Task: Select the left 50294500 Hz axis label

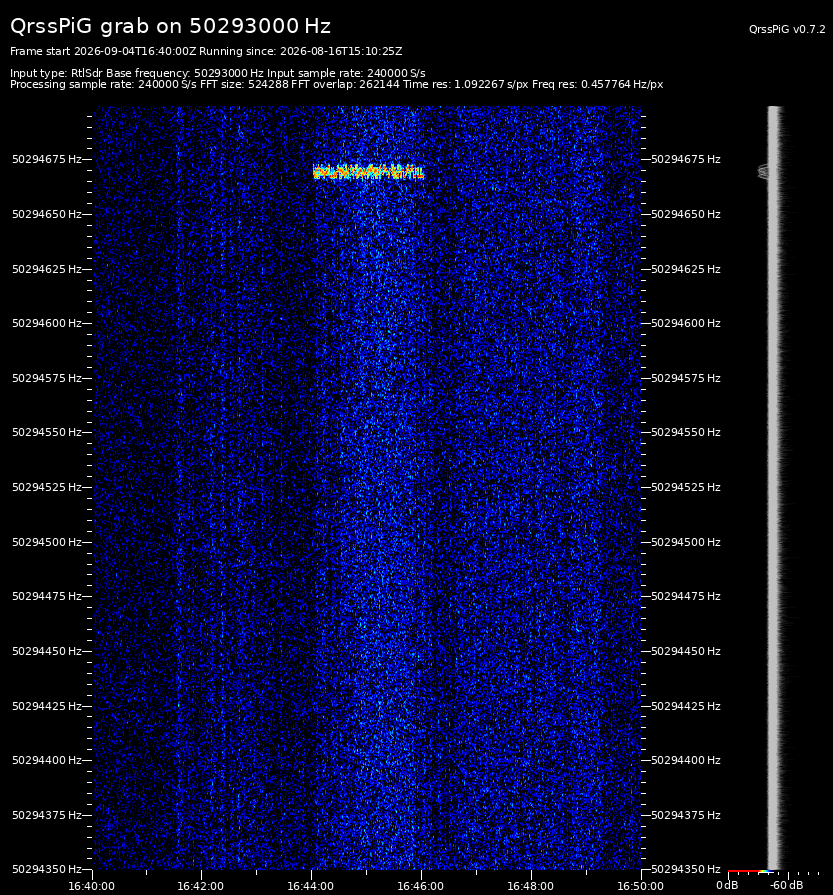Action: tap(47, 542)
